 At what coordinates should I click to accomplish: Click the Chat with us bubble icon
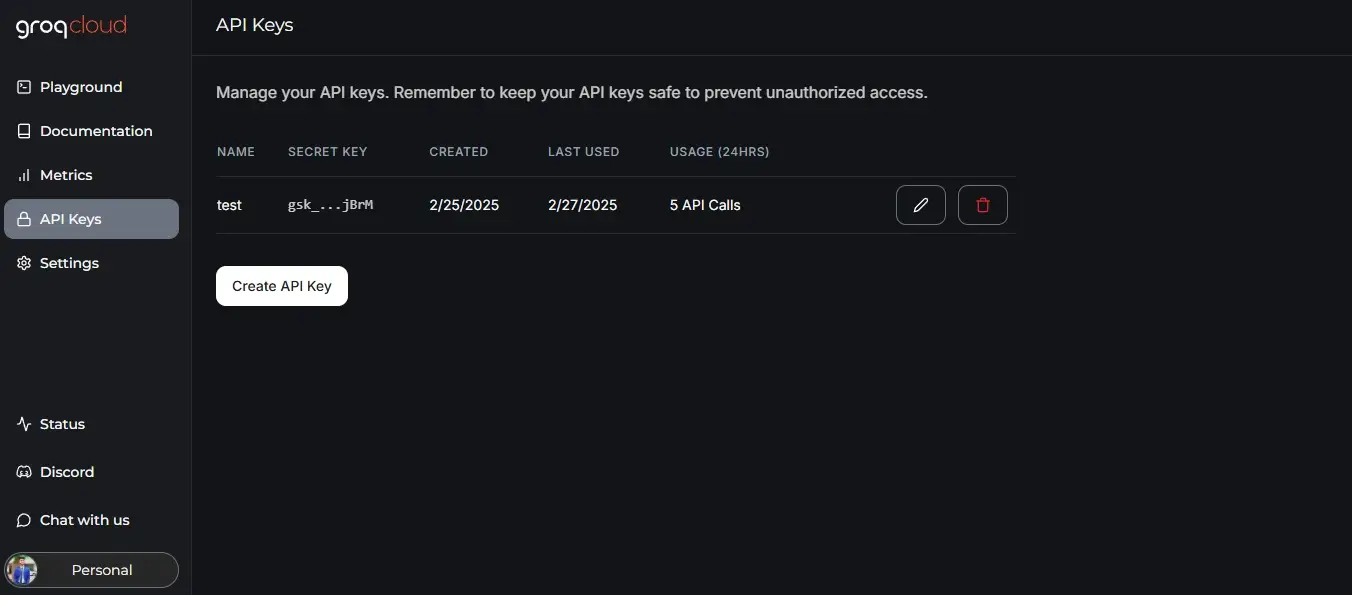point(24,520)
